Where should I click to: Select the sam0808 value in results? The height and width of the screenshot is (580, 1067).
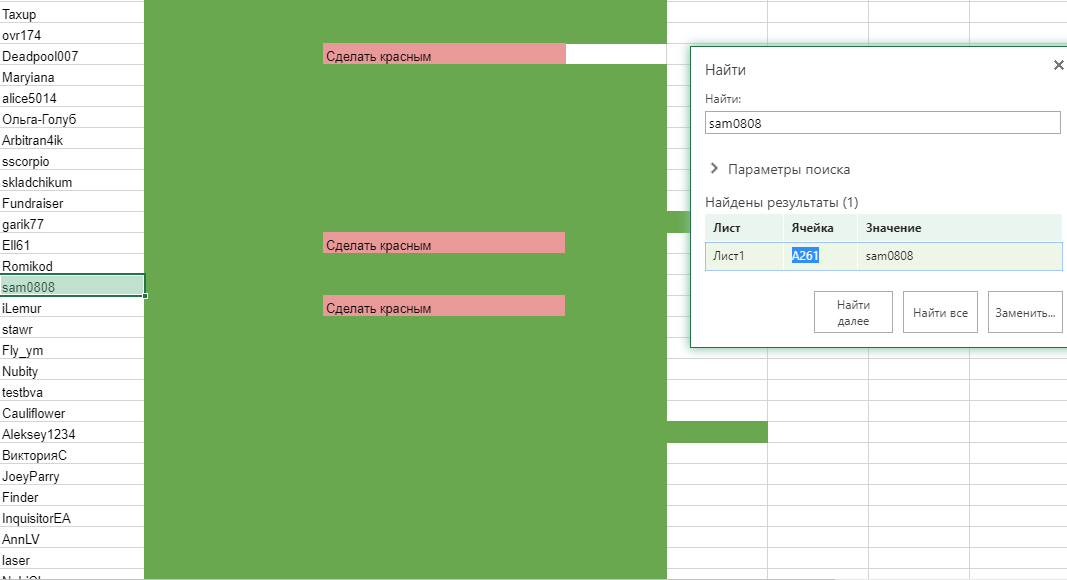tap(959, 256)
